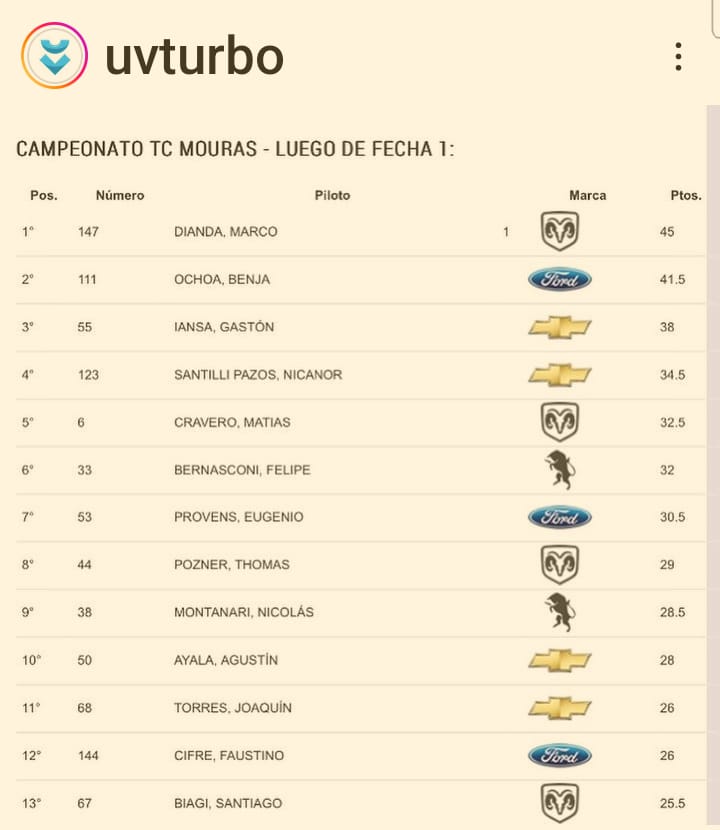The width and height of the screenshot is (720, 830).
Task: Tap the uvturbo profile avatar
Action: (x=55, y=56)
